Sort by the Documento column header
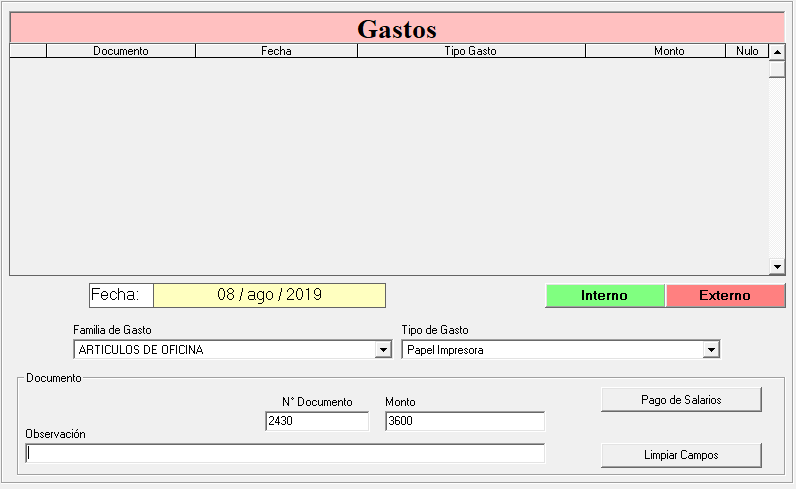 coord(120,51)
